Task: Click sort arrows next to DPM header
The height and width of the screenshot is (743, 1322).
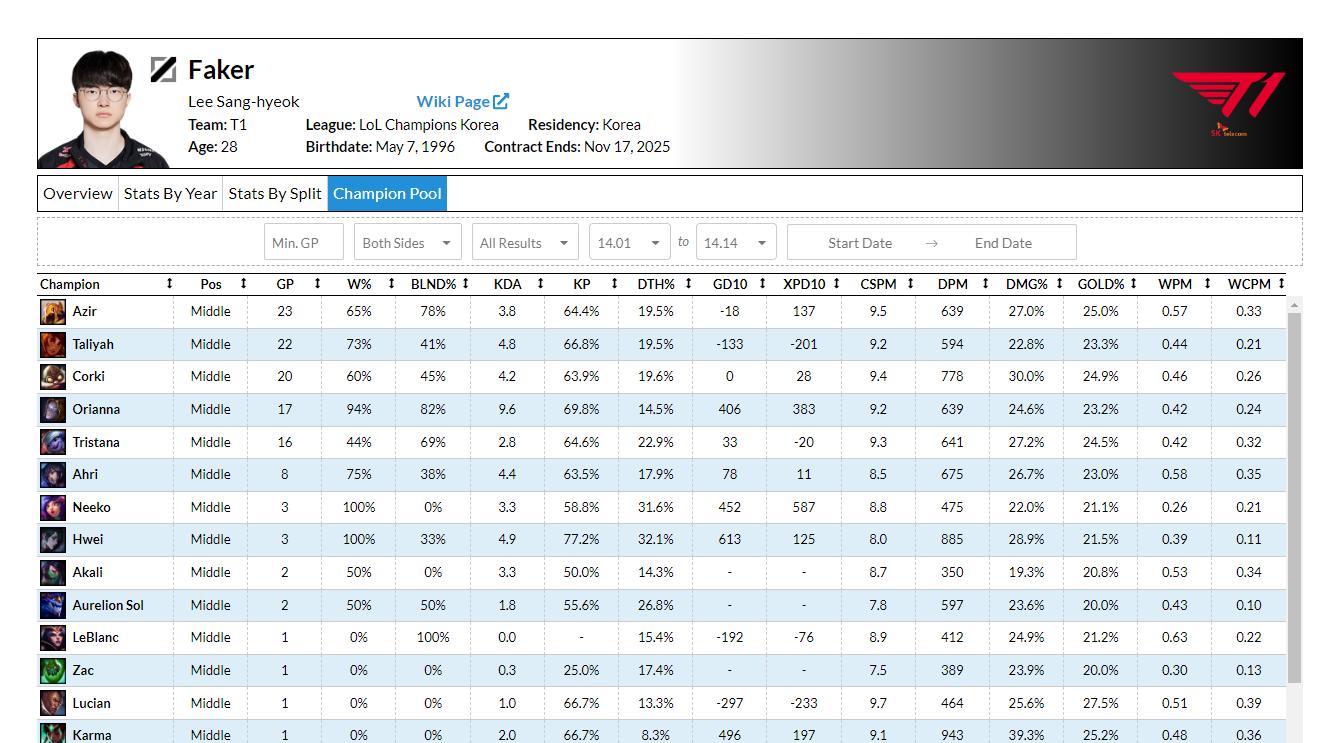Action: click(985, 284)
